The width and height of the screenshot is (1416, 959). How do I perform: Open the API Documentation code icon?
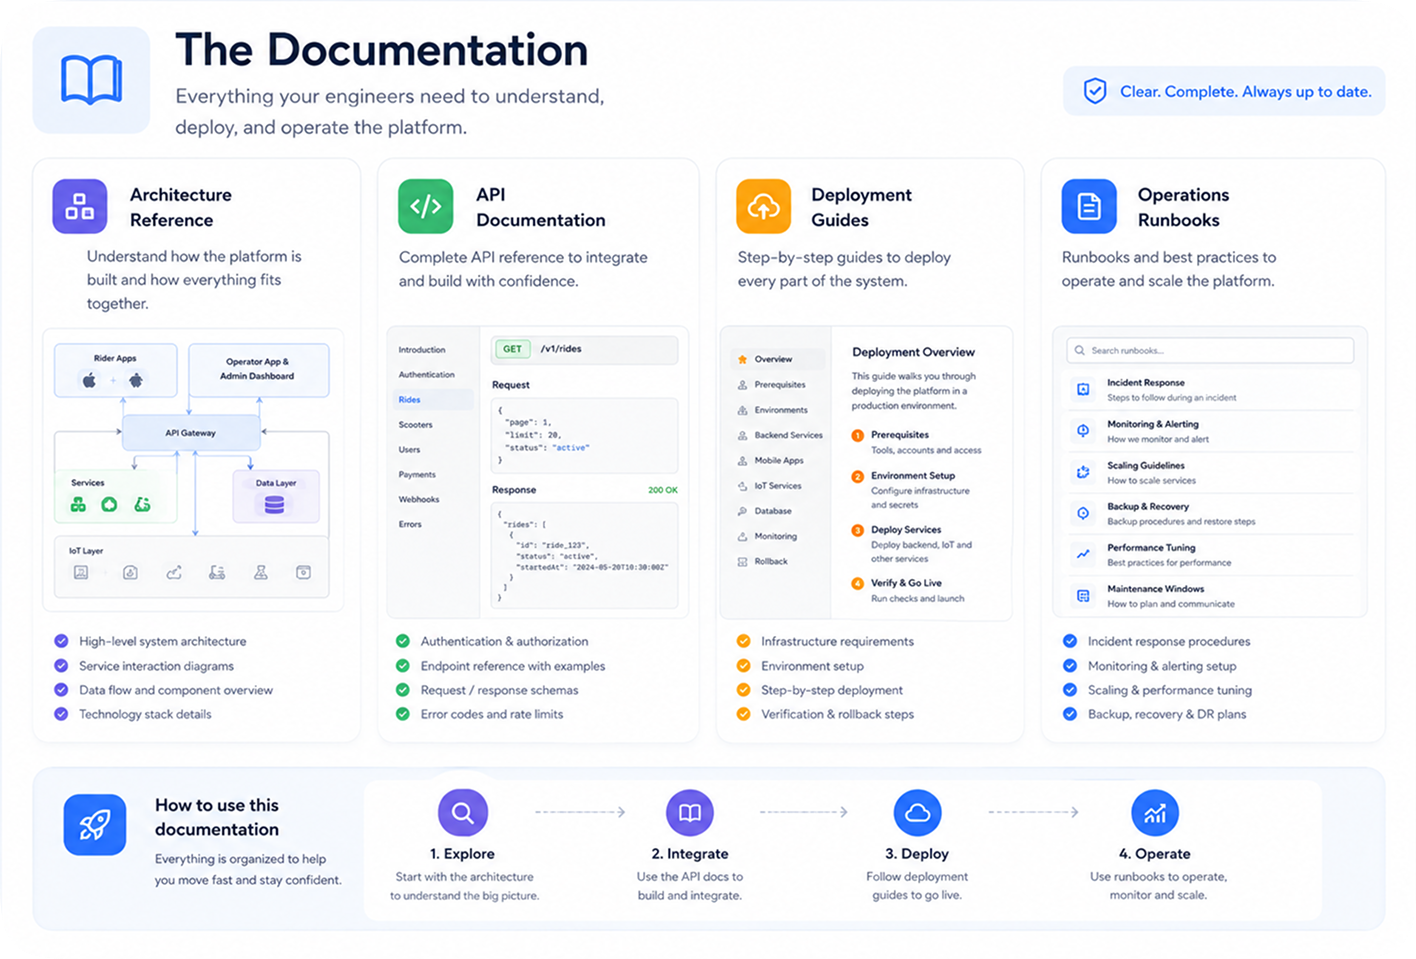coord(425,206)
